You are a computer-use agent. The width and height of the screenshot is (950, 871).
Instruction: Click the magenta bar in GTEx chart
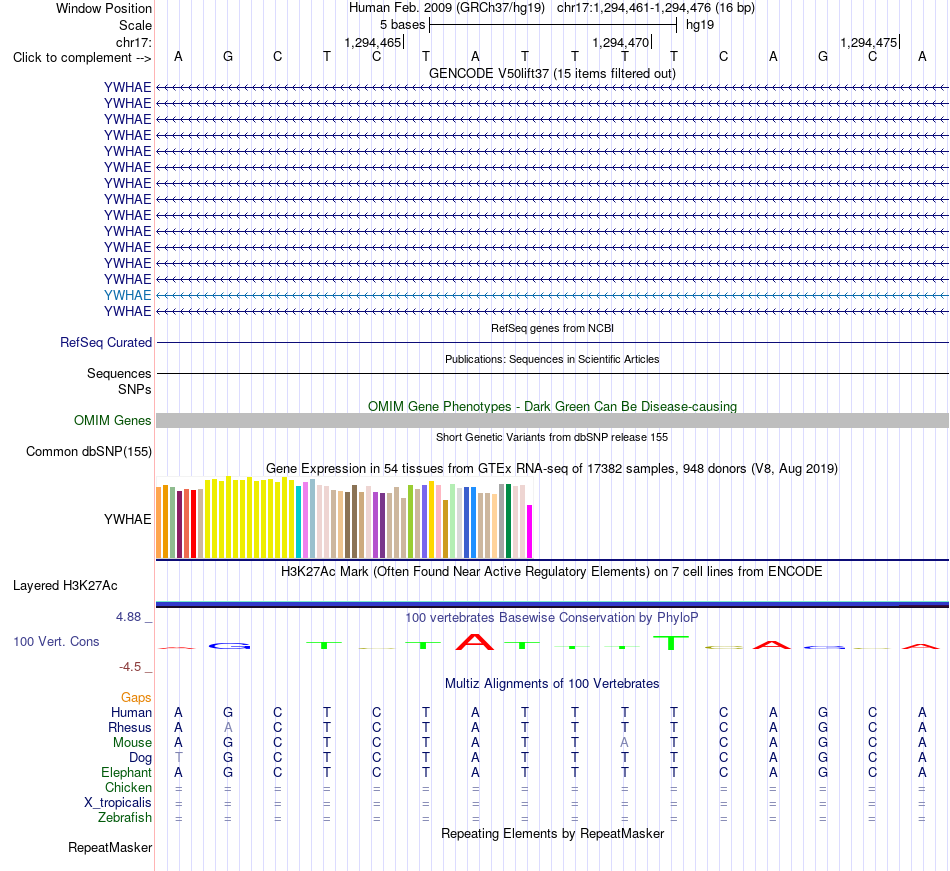tap(530, 531)
